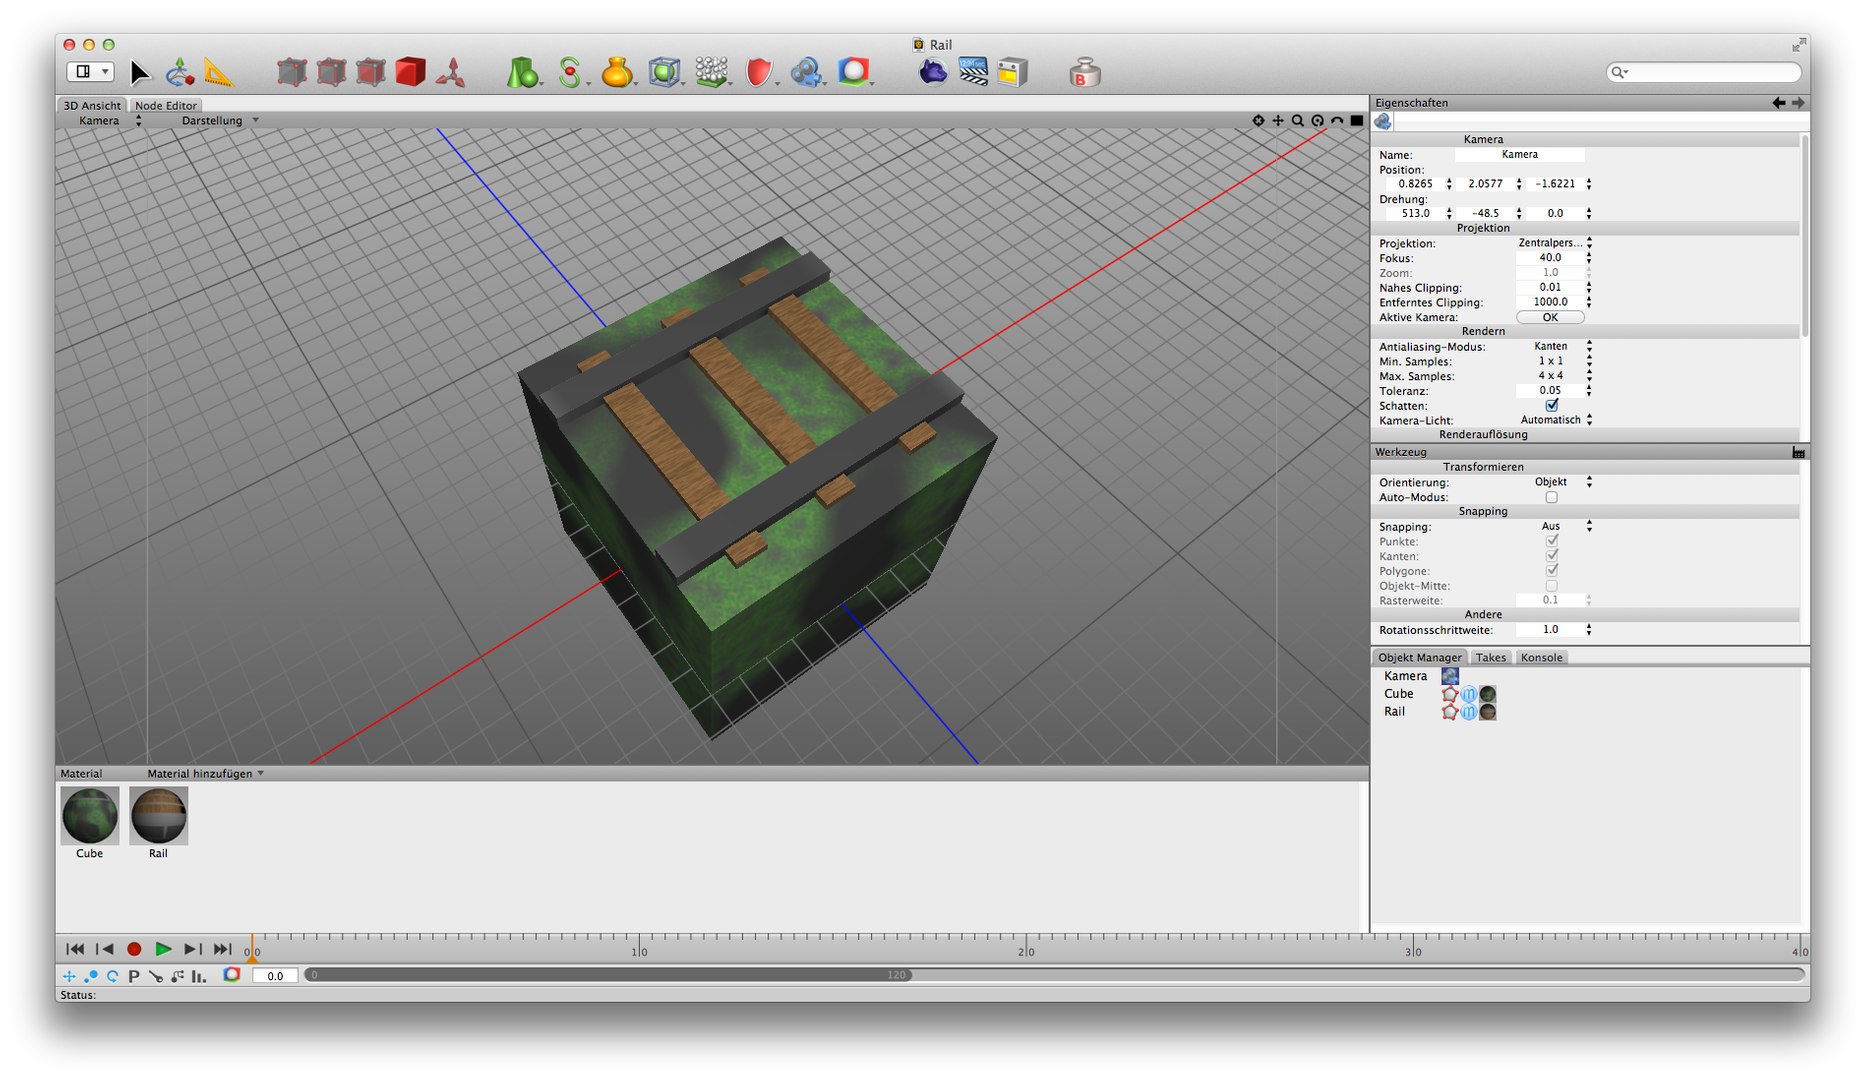Click the red B weight icon

coord(1085,72)
